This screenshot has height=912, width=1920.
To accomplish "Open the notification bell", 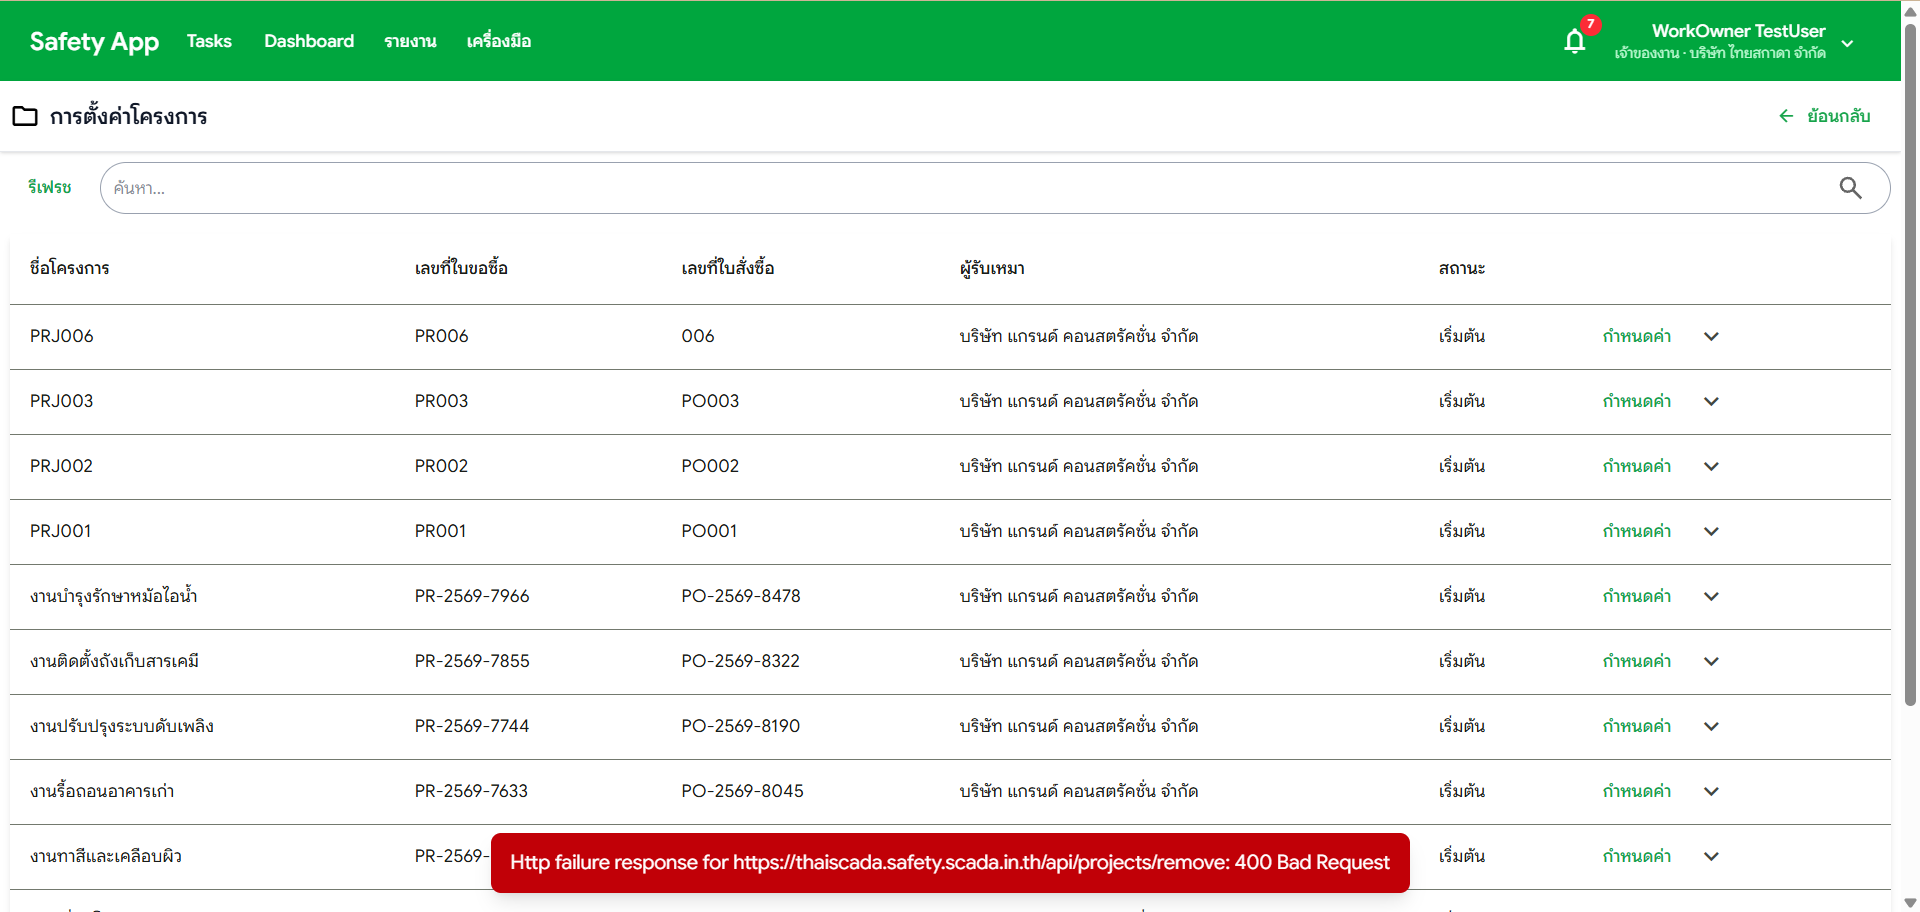I will click(1574, 41).
